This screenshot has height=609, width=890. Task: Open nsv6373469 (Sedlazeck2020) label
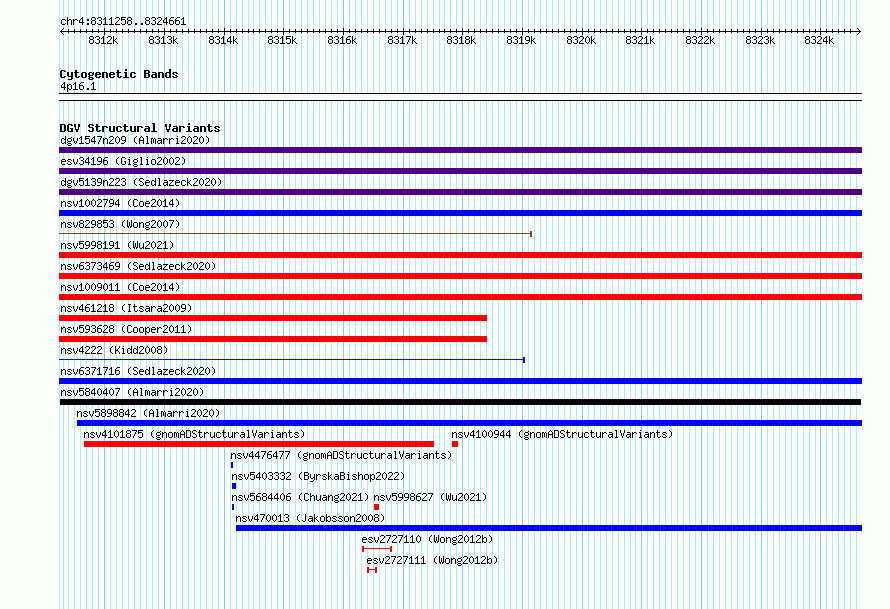click(138, 266)
